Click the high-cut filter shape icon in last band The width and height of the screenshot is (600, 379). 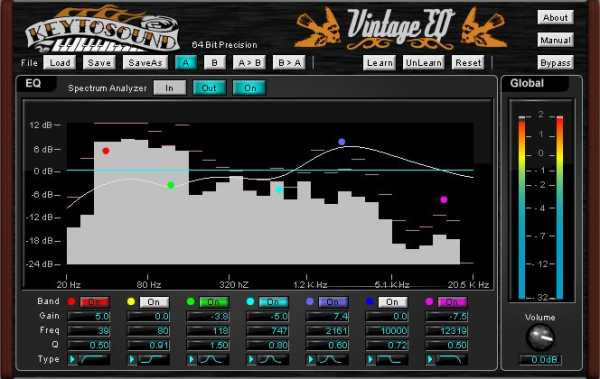click(451, 359)
